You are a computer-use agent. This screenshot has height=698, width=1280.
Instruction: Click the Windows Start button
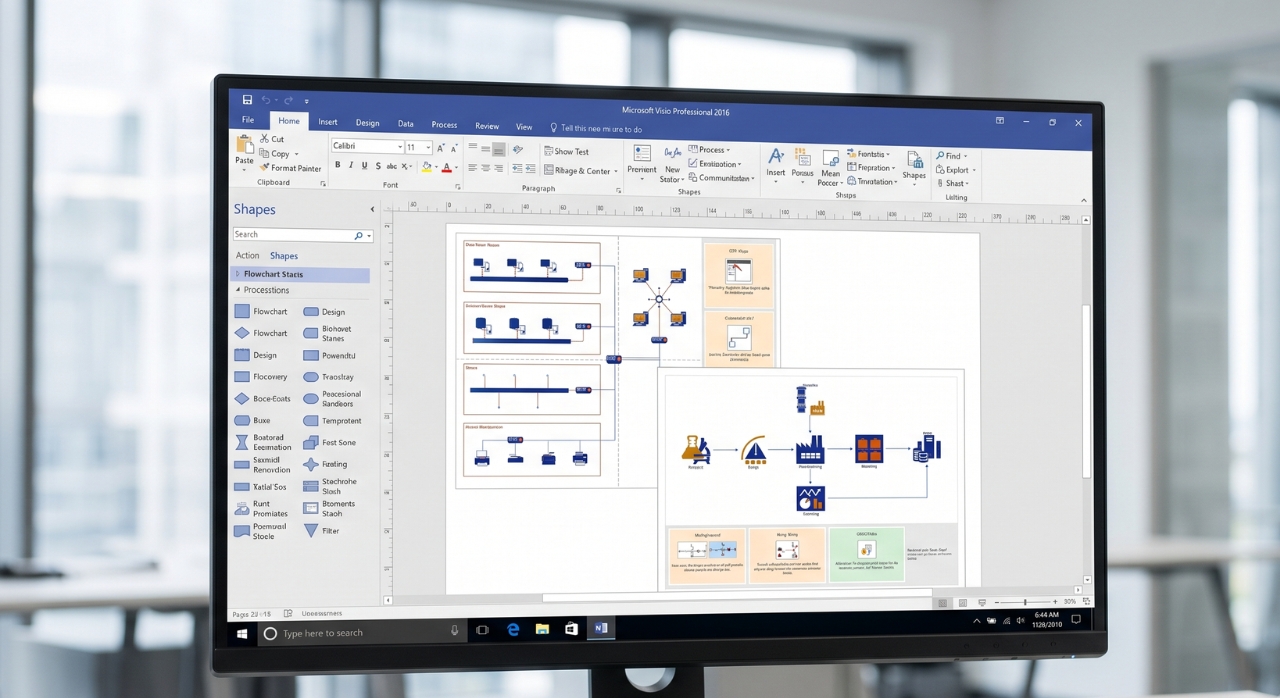[x=242, y=633]
